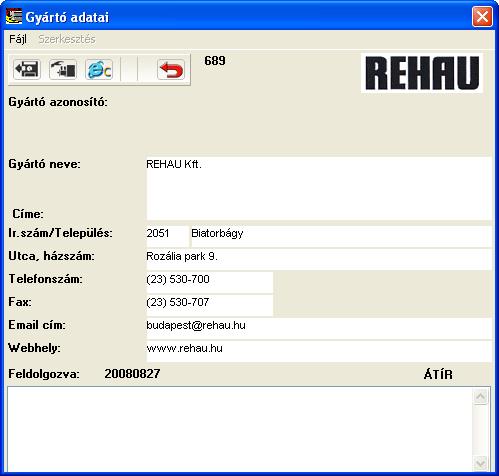Open the Internet Explorer web icon

tap(99, 69)
